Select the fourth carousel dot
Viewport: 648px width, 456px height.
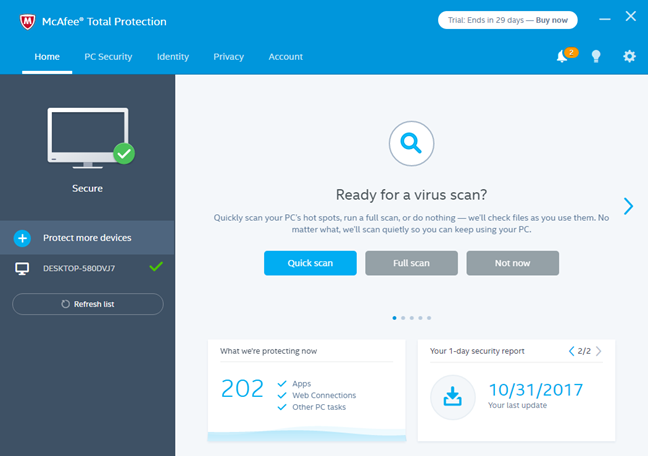[x=420, y=318]
